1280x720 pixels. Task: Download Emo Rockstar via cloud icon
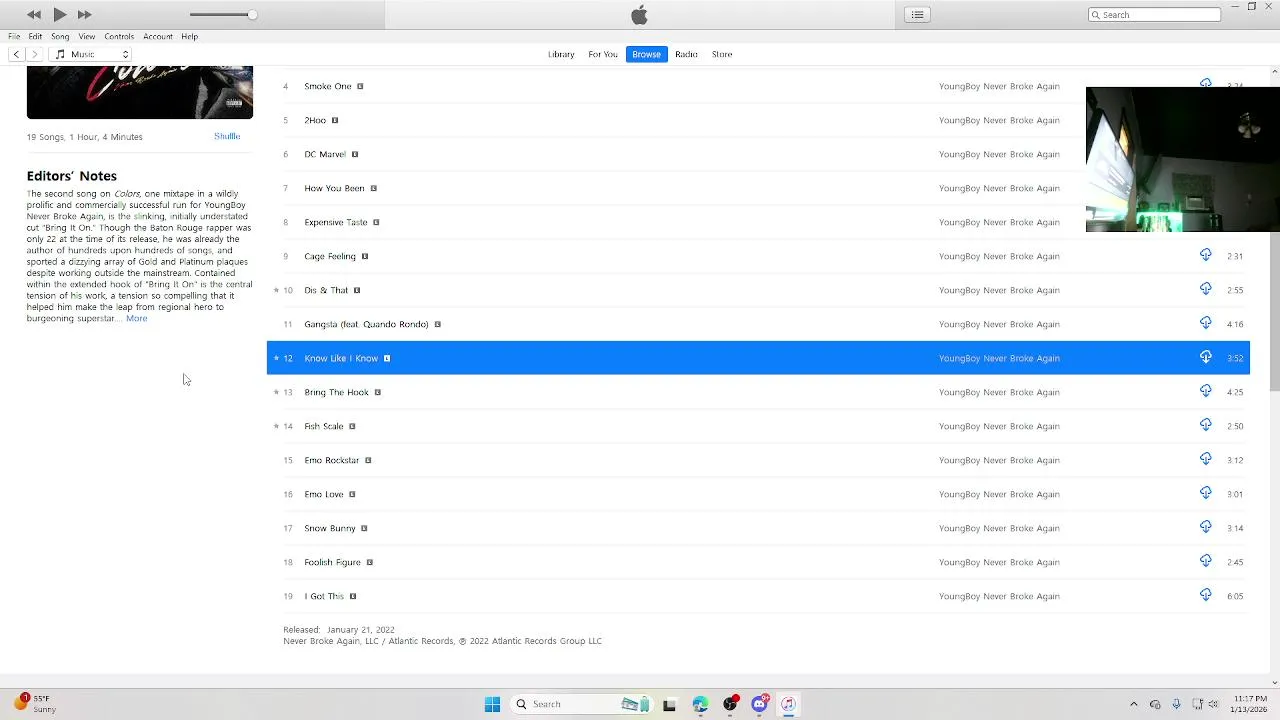pyautogui.click(x=1205, y=459)
